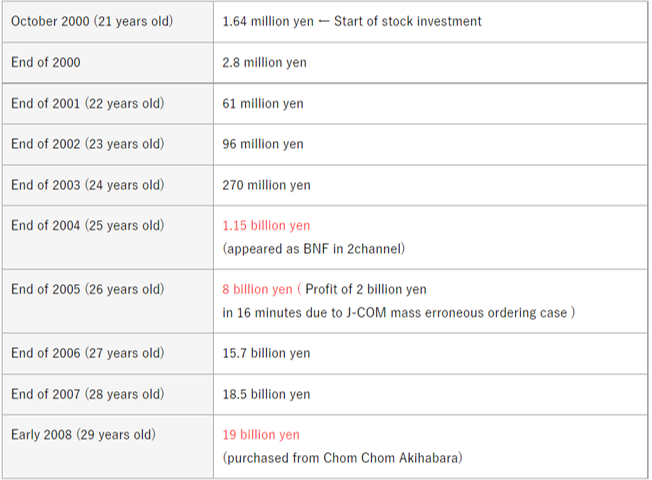This screenshot has width=652, height=480.
Task: Select the "1.64 million yen" start of investment text
Action: pos(268,21)
